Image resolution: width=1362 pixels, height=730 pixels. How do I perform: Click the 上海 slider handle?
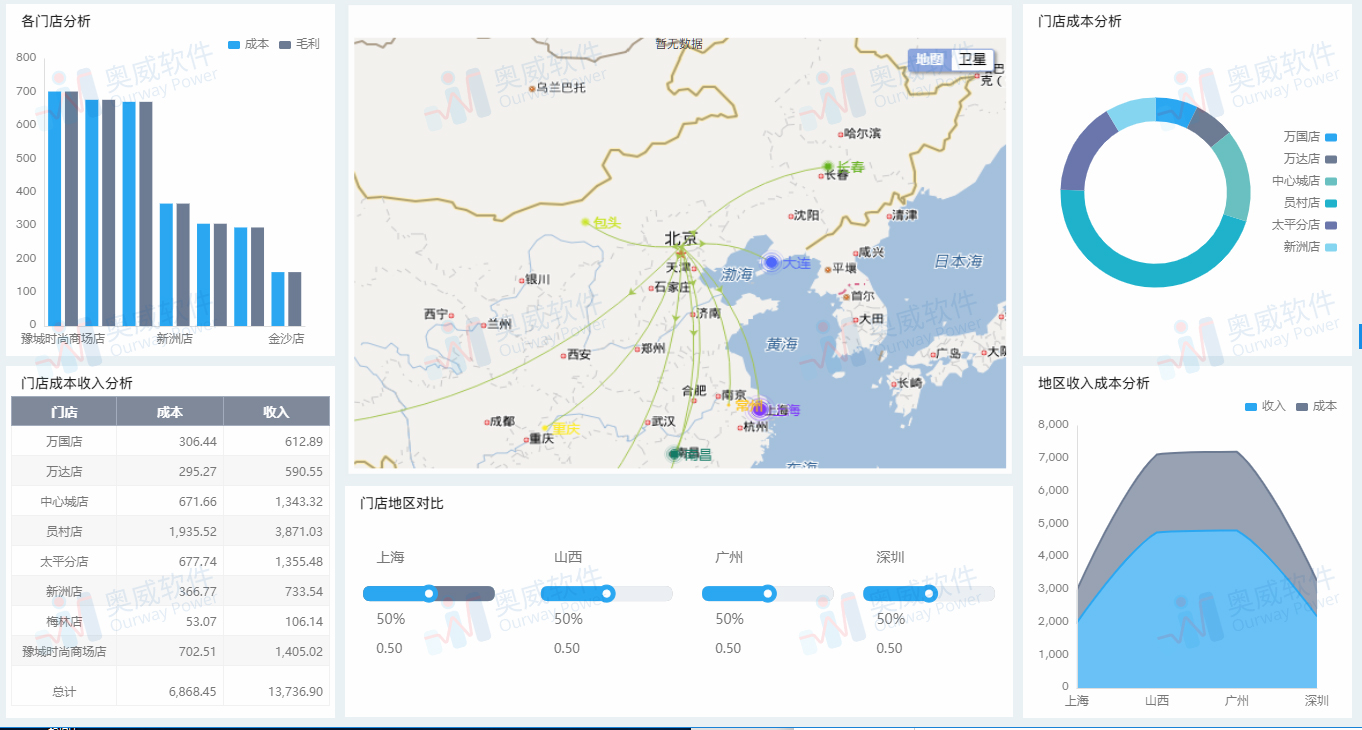click(x=430, y=594)
